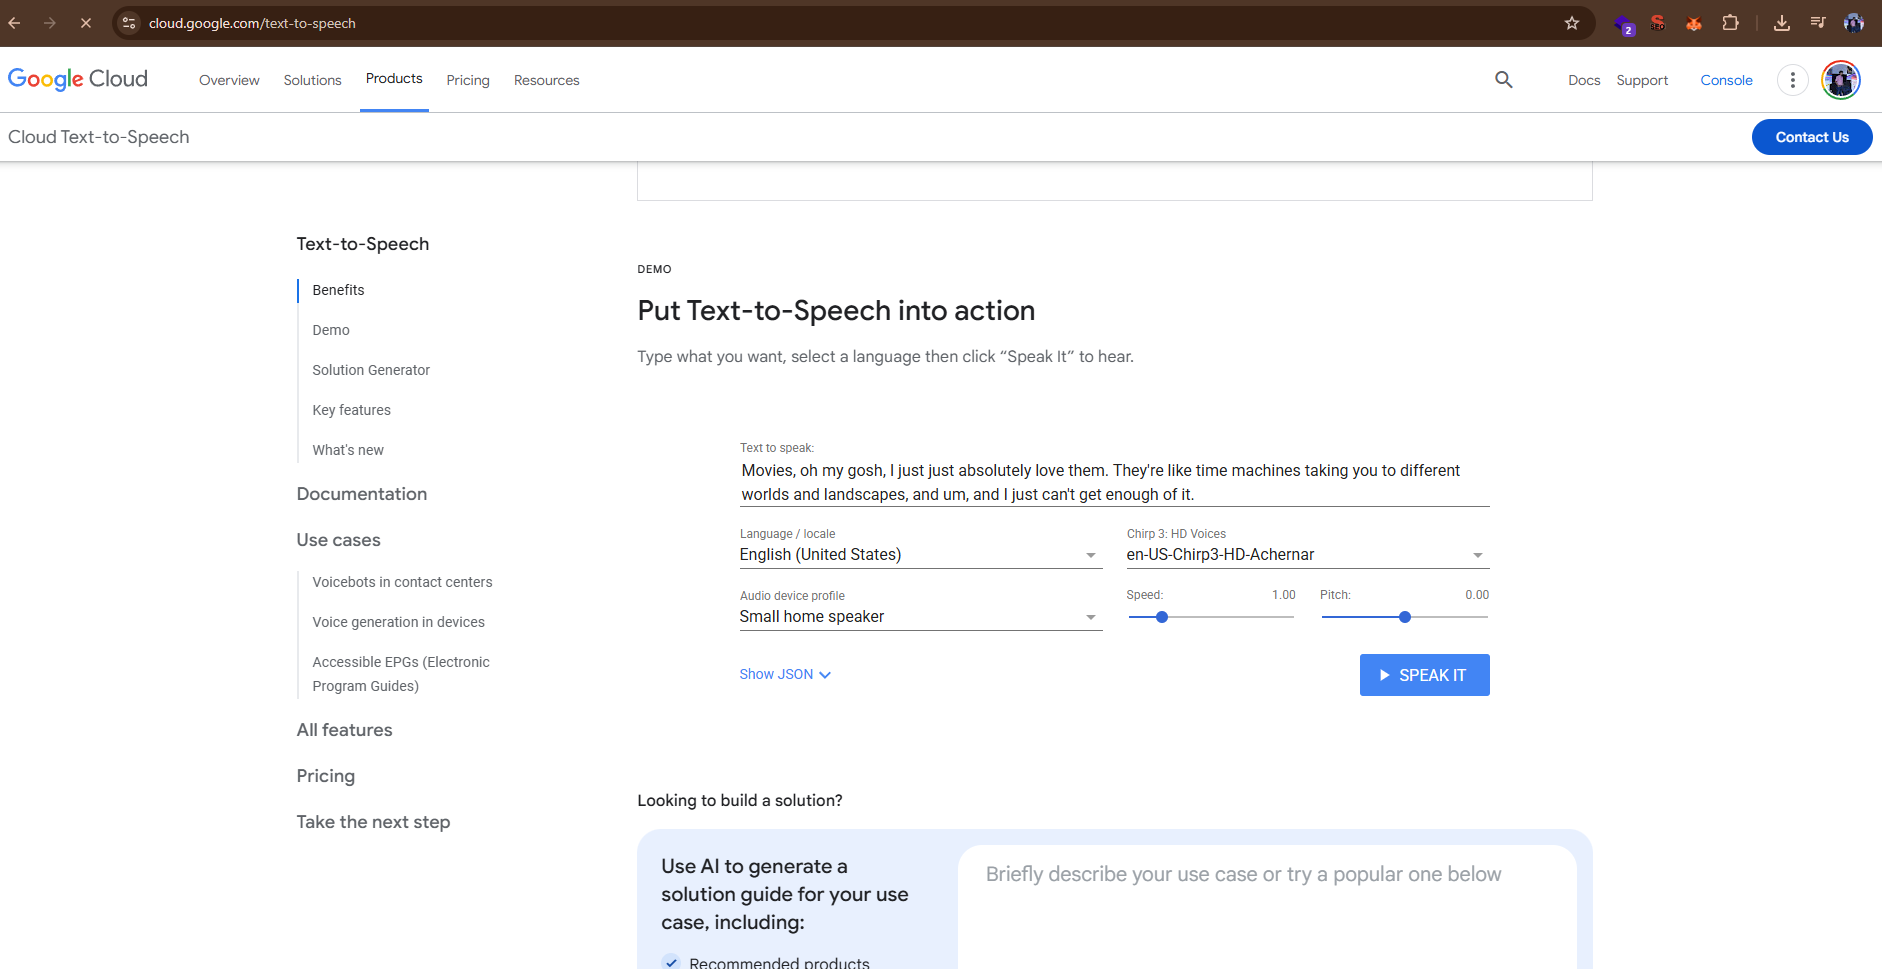Click the Pitch slider handle
This screenshot has height=969, width=1882.
click(x=1405, y=617)
